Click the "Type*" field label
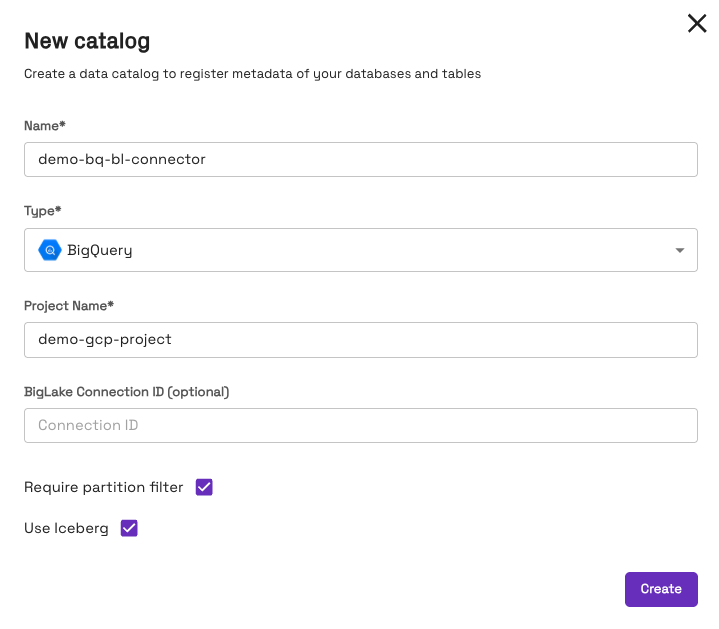Viewport: 719px width, 629px height. pos(43,211)
